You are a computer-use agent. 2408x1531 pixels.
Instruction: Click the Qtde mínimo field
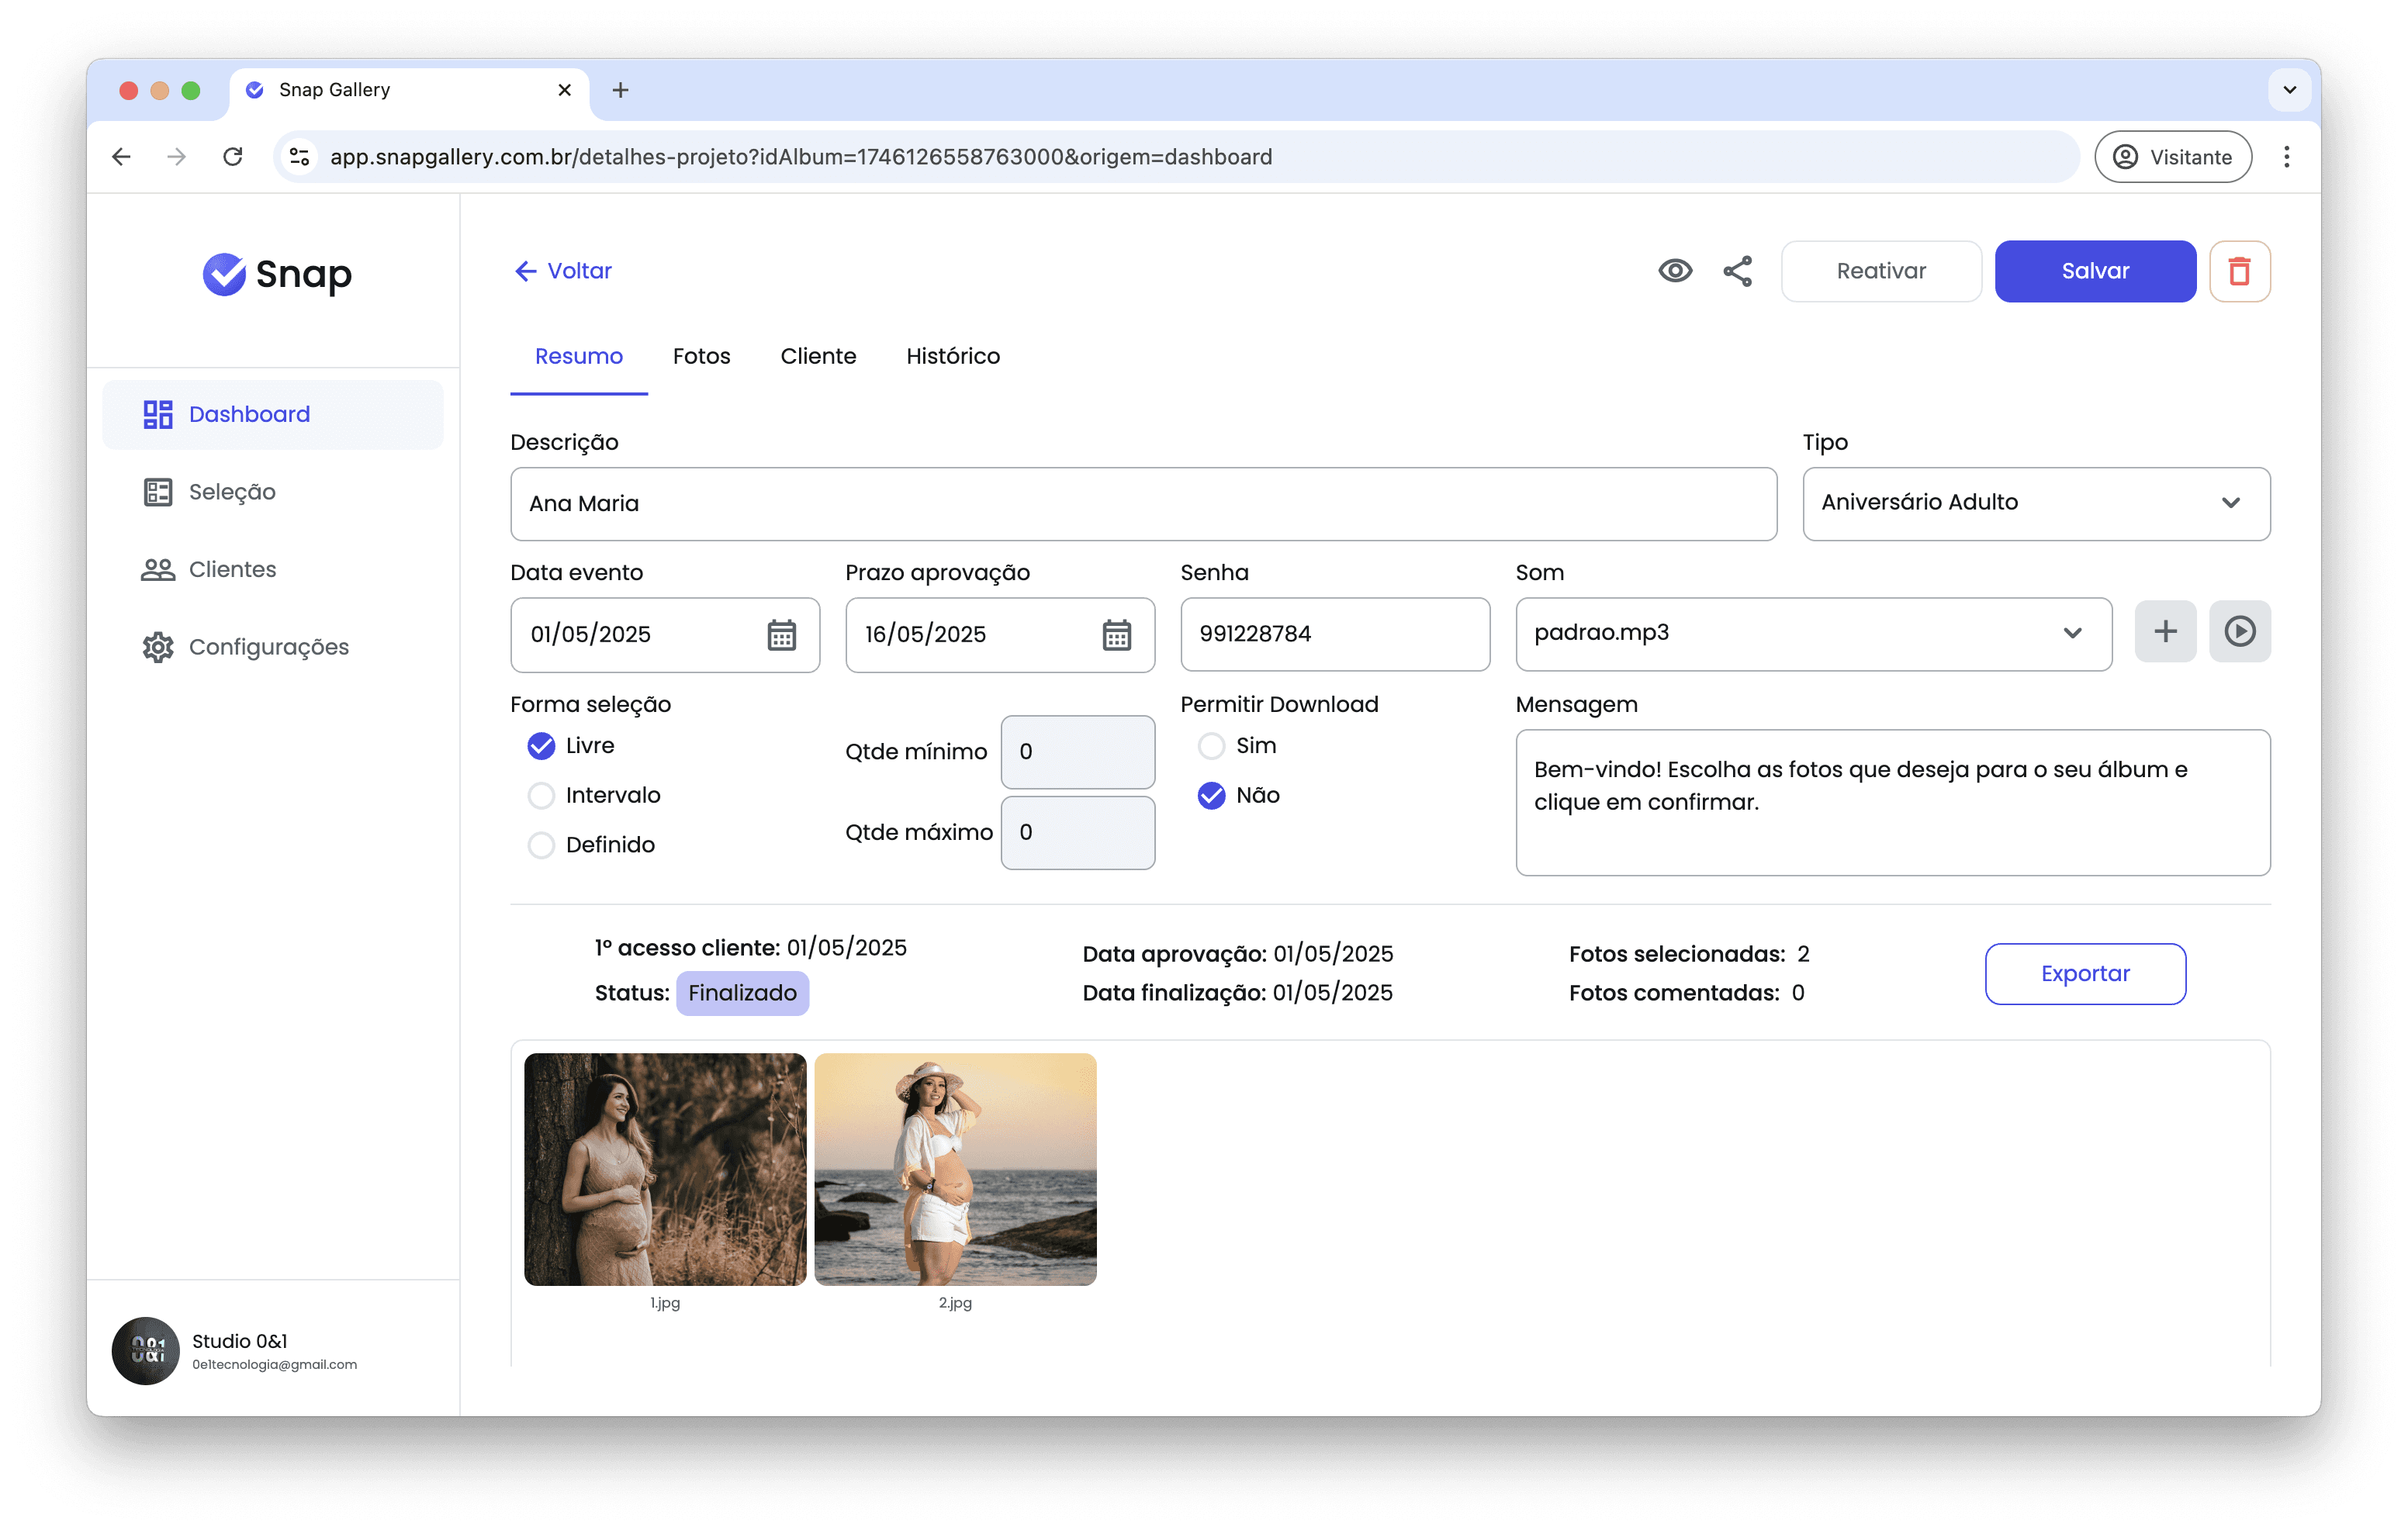1077,752
